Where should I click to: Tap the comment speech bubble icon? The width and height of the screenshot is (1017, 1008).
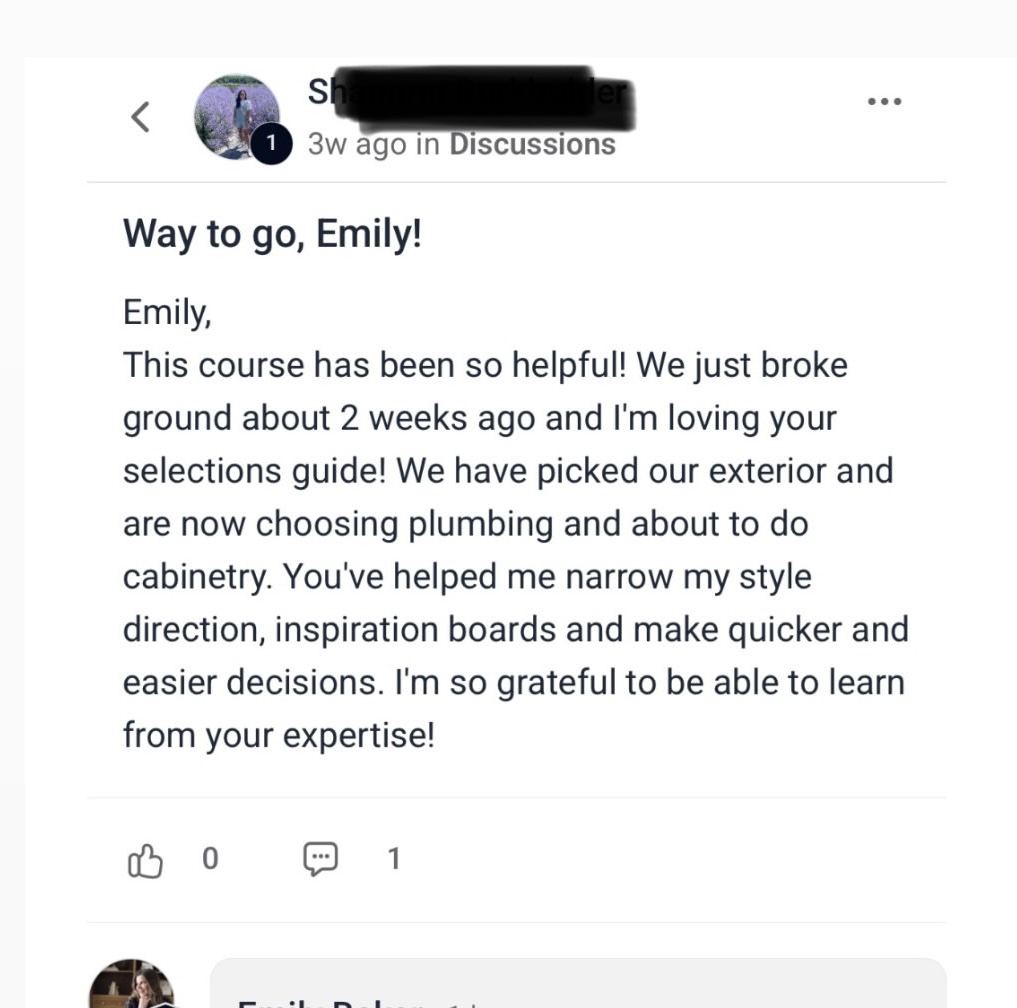pos(321,859)
